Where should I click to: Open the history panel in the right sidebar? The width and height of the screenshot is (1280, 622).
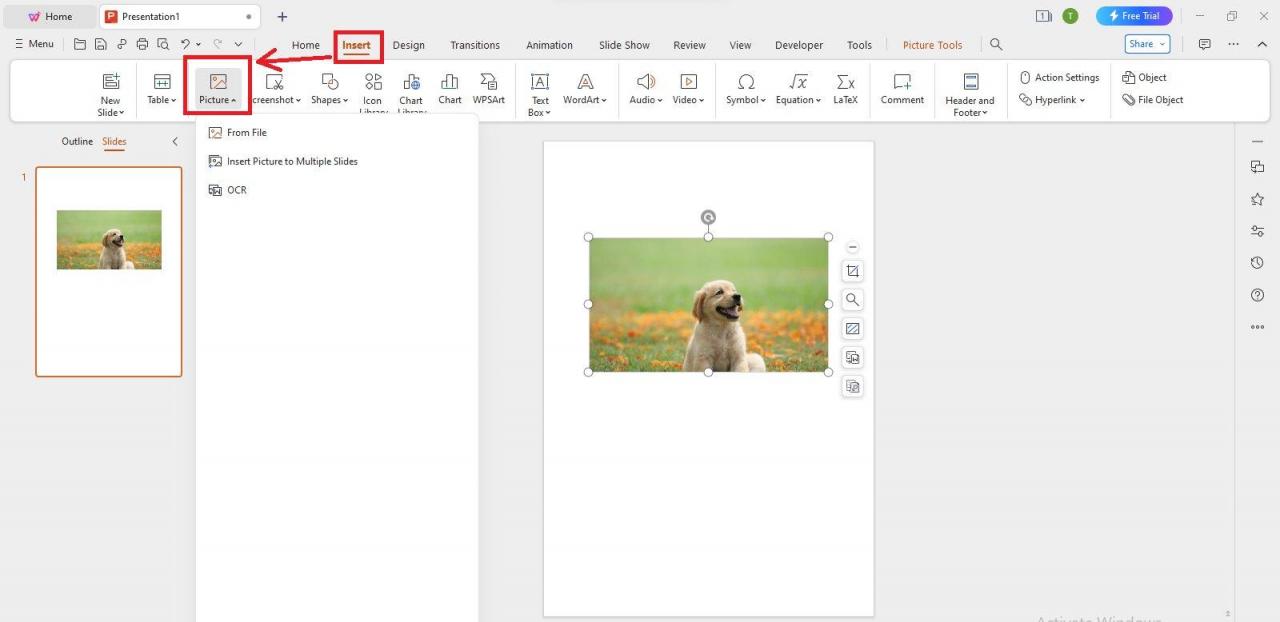point(1257,262)
